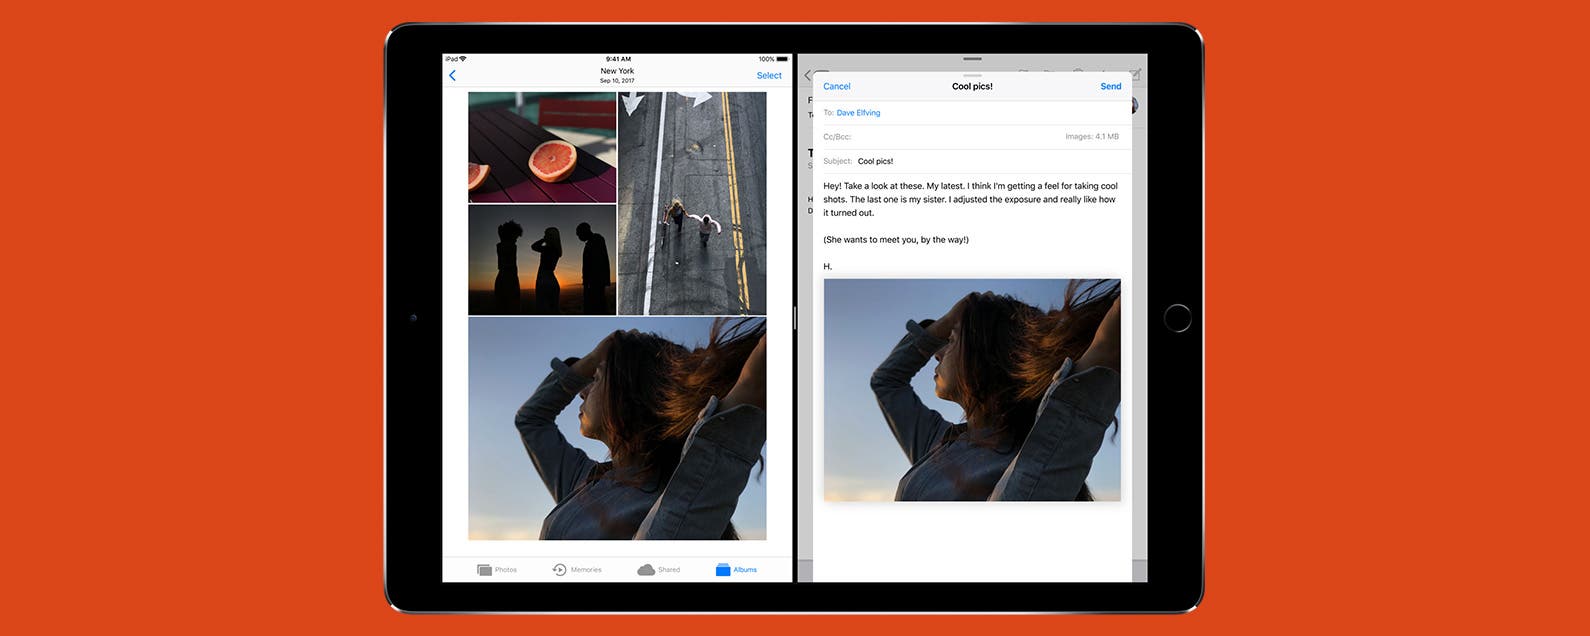
Task: Open the aerial street photo thumbnail
Action: (692, 203)
